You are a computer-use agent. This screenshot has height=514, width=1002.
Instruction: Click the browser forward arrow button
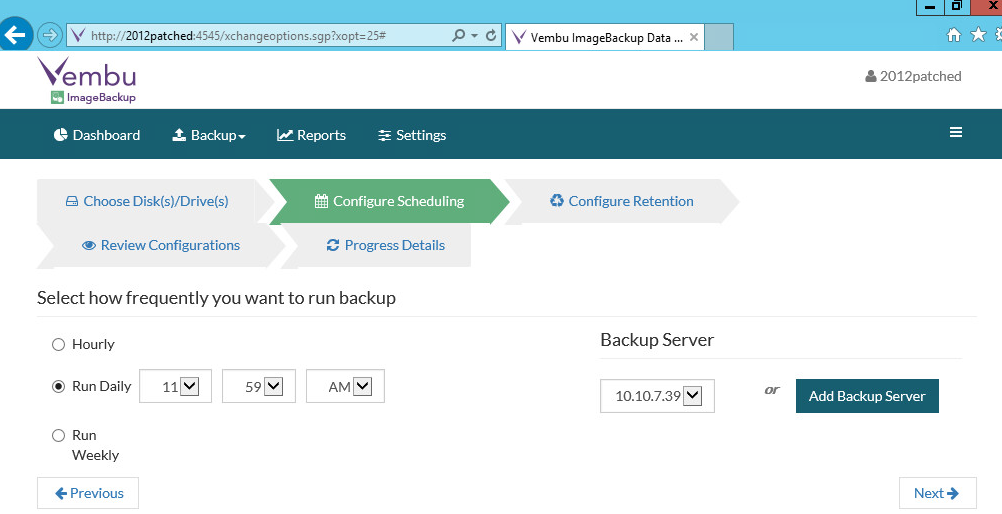point(50,35)
